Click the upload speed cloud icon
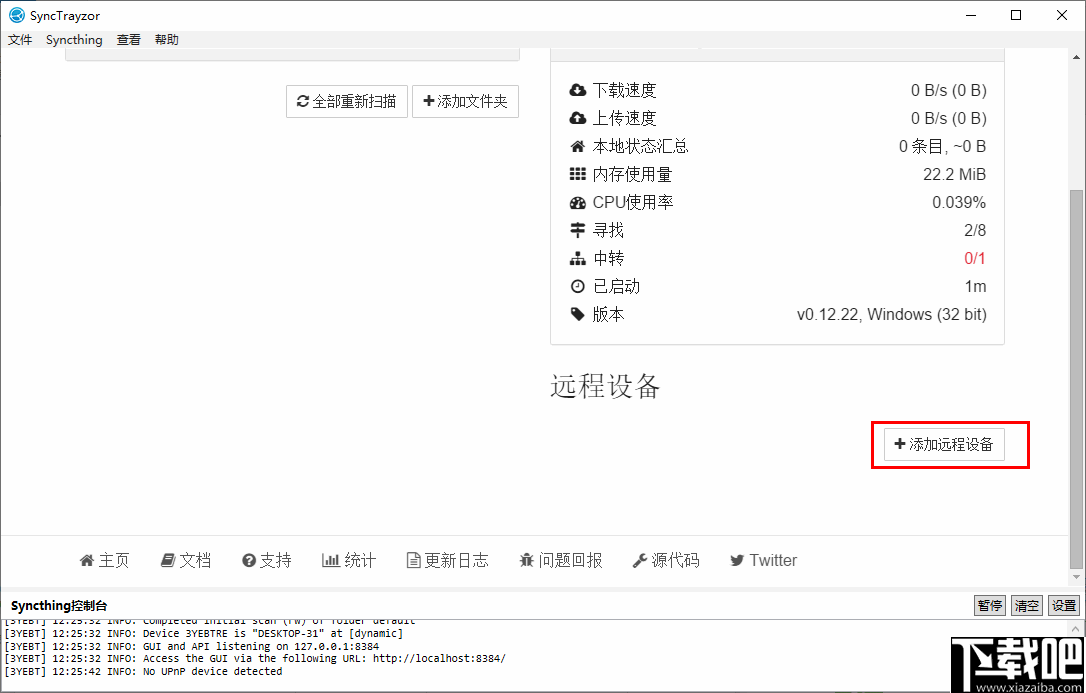1086x693 pixels. tap(578, 117)
